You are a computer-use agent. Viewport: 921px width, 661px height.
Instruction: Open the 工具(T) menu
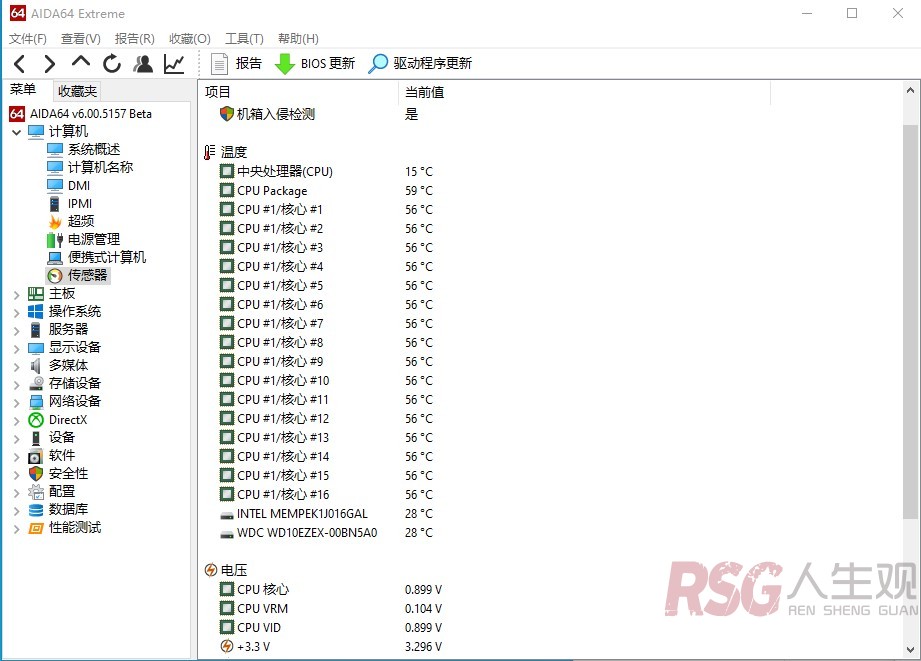(244, 39)
